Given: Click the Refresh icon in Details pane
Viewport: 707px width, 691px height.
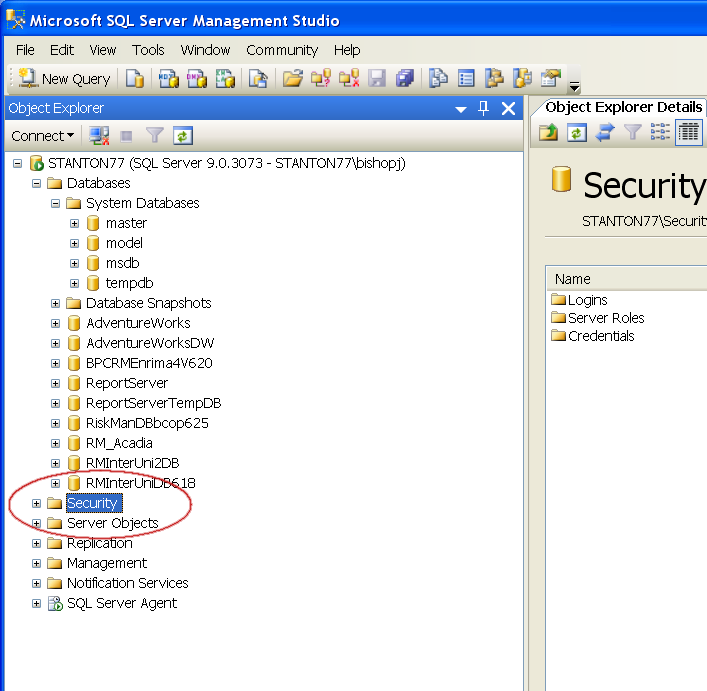Looking at the screenshot, I should click(x=577, y=133).
